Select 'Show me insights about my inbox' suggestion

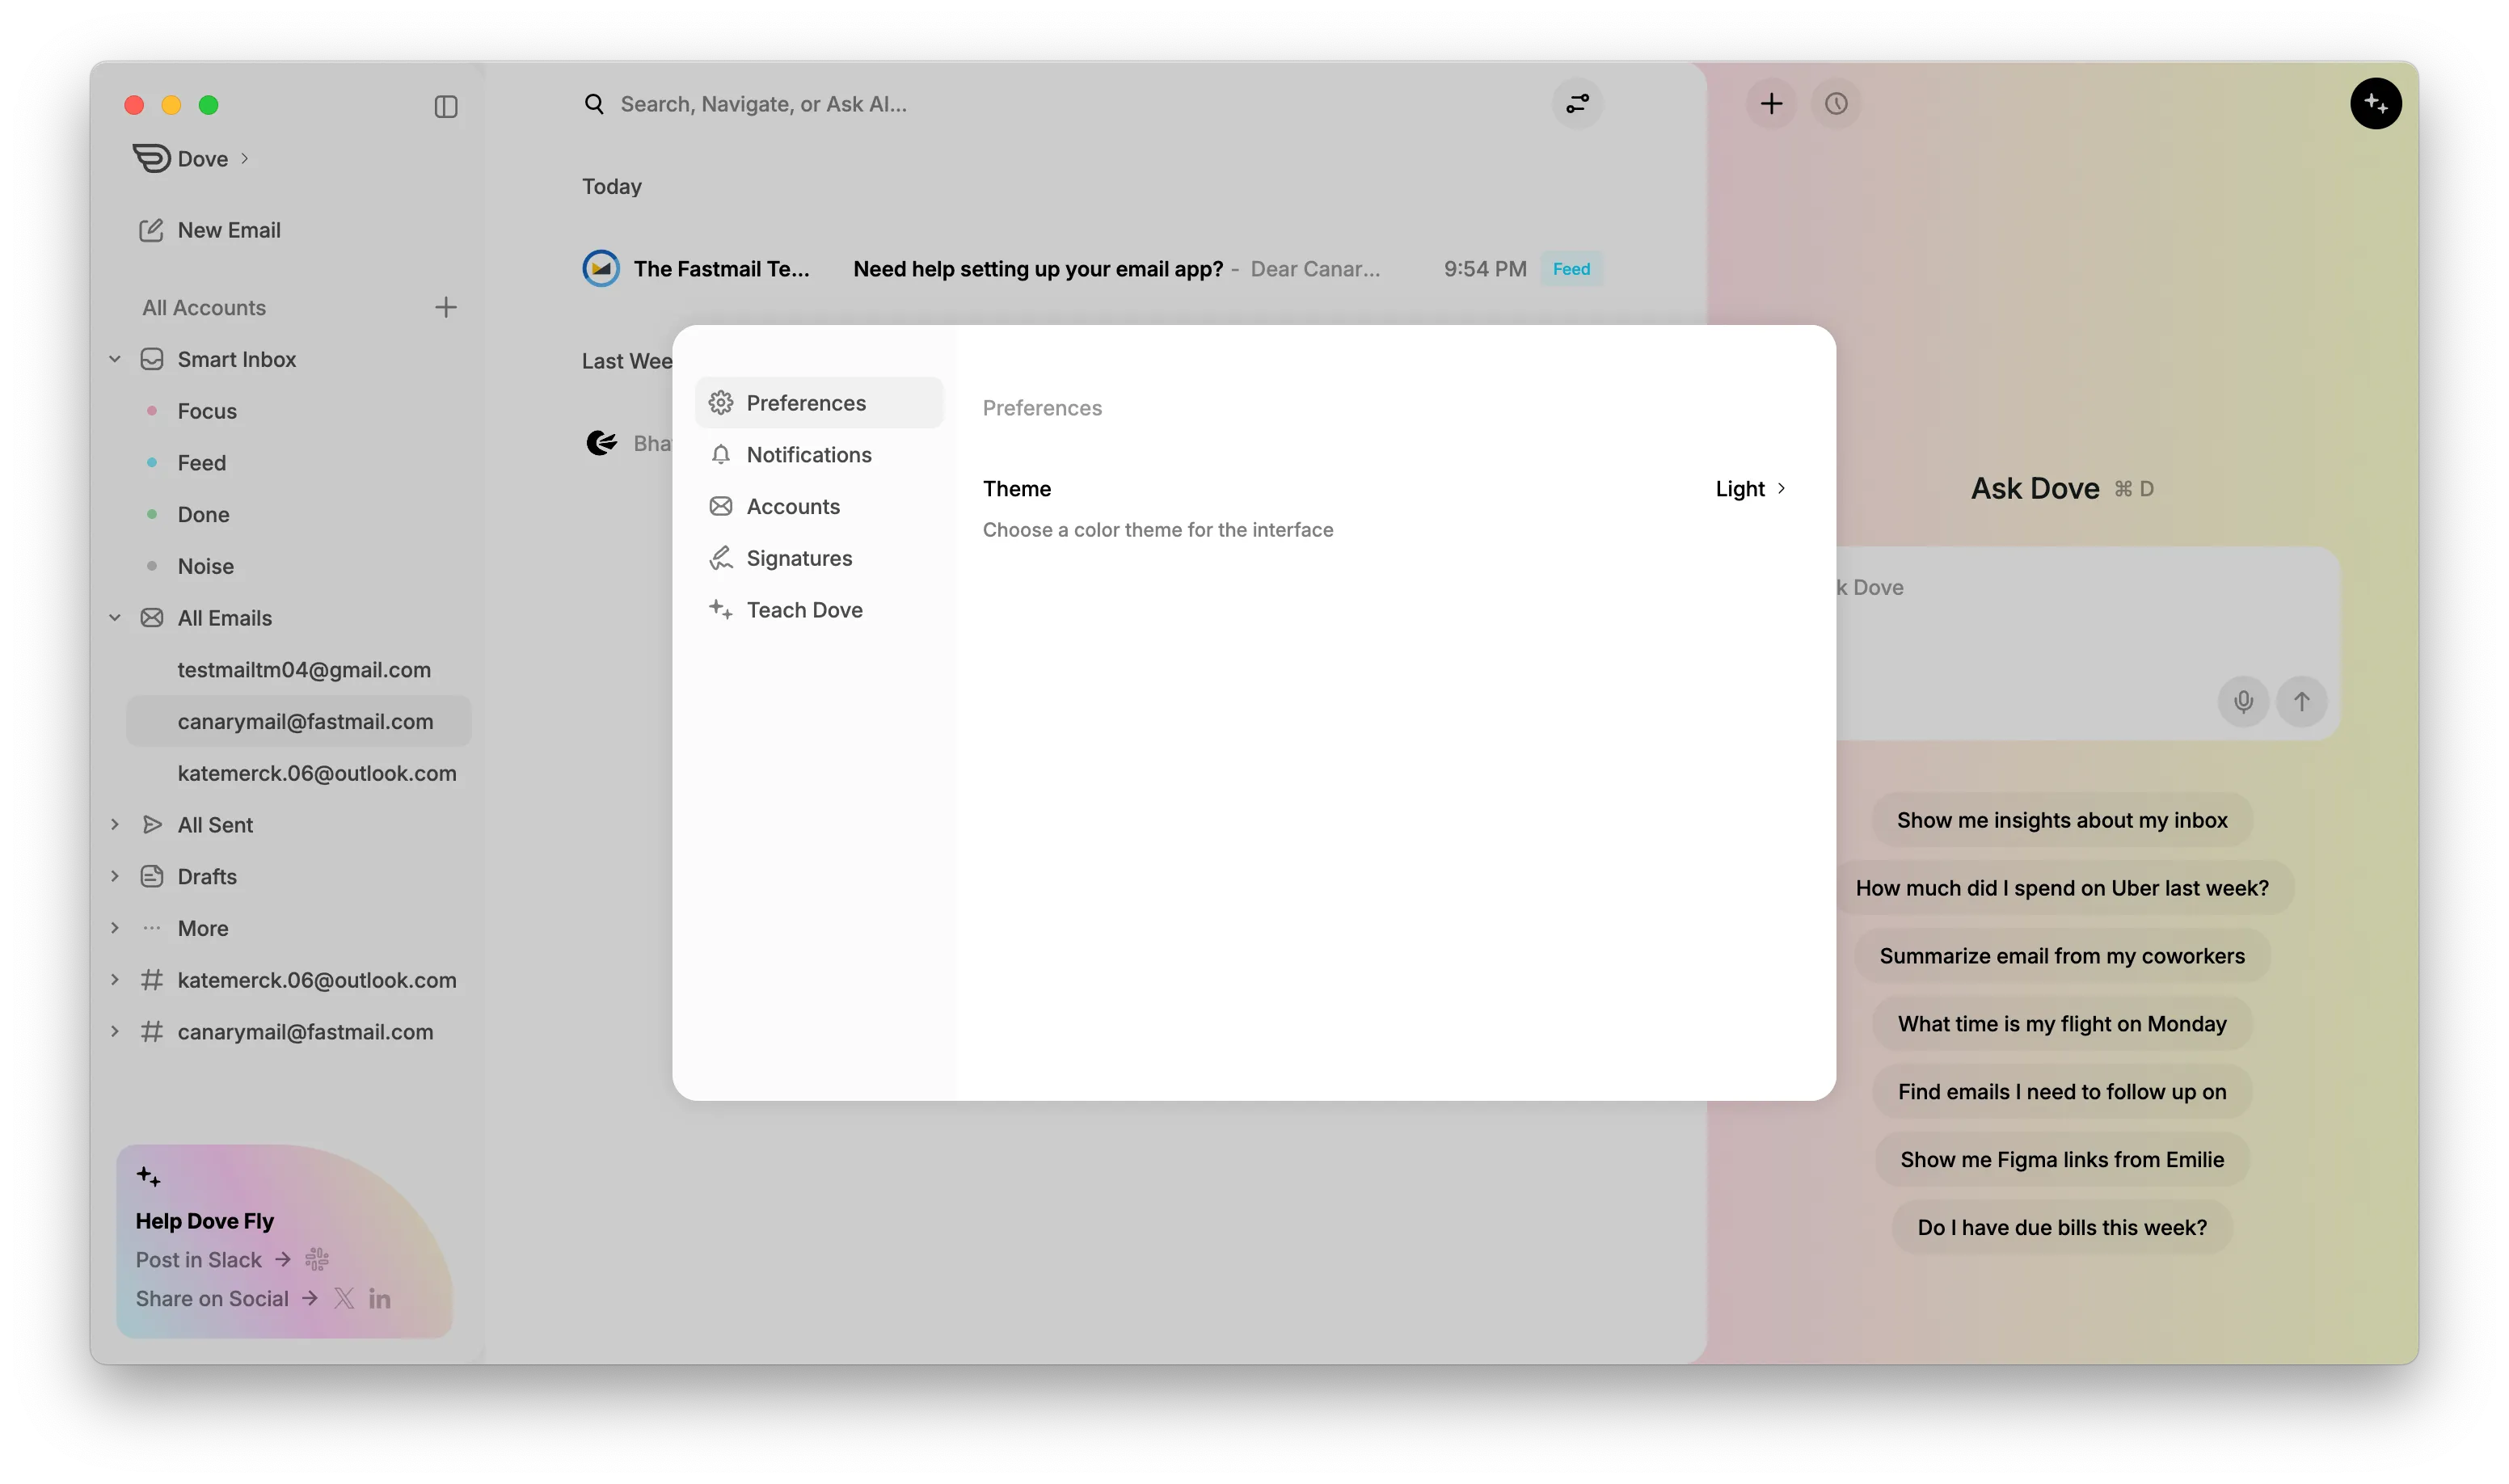point(2061,821)
